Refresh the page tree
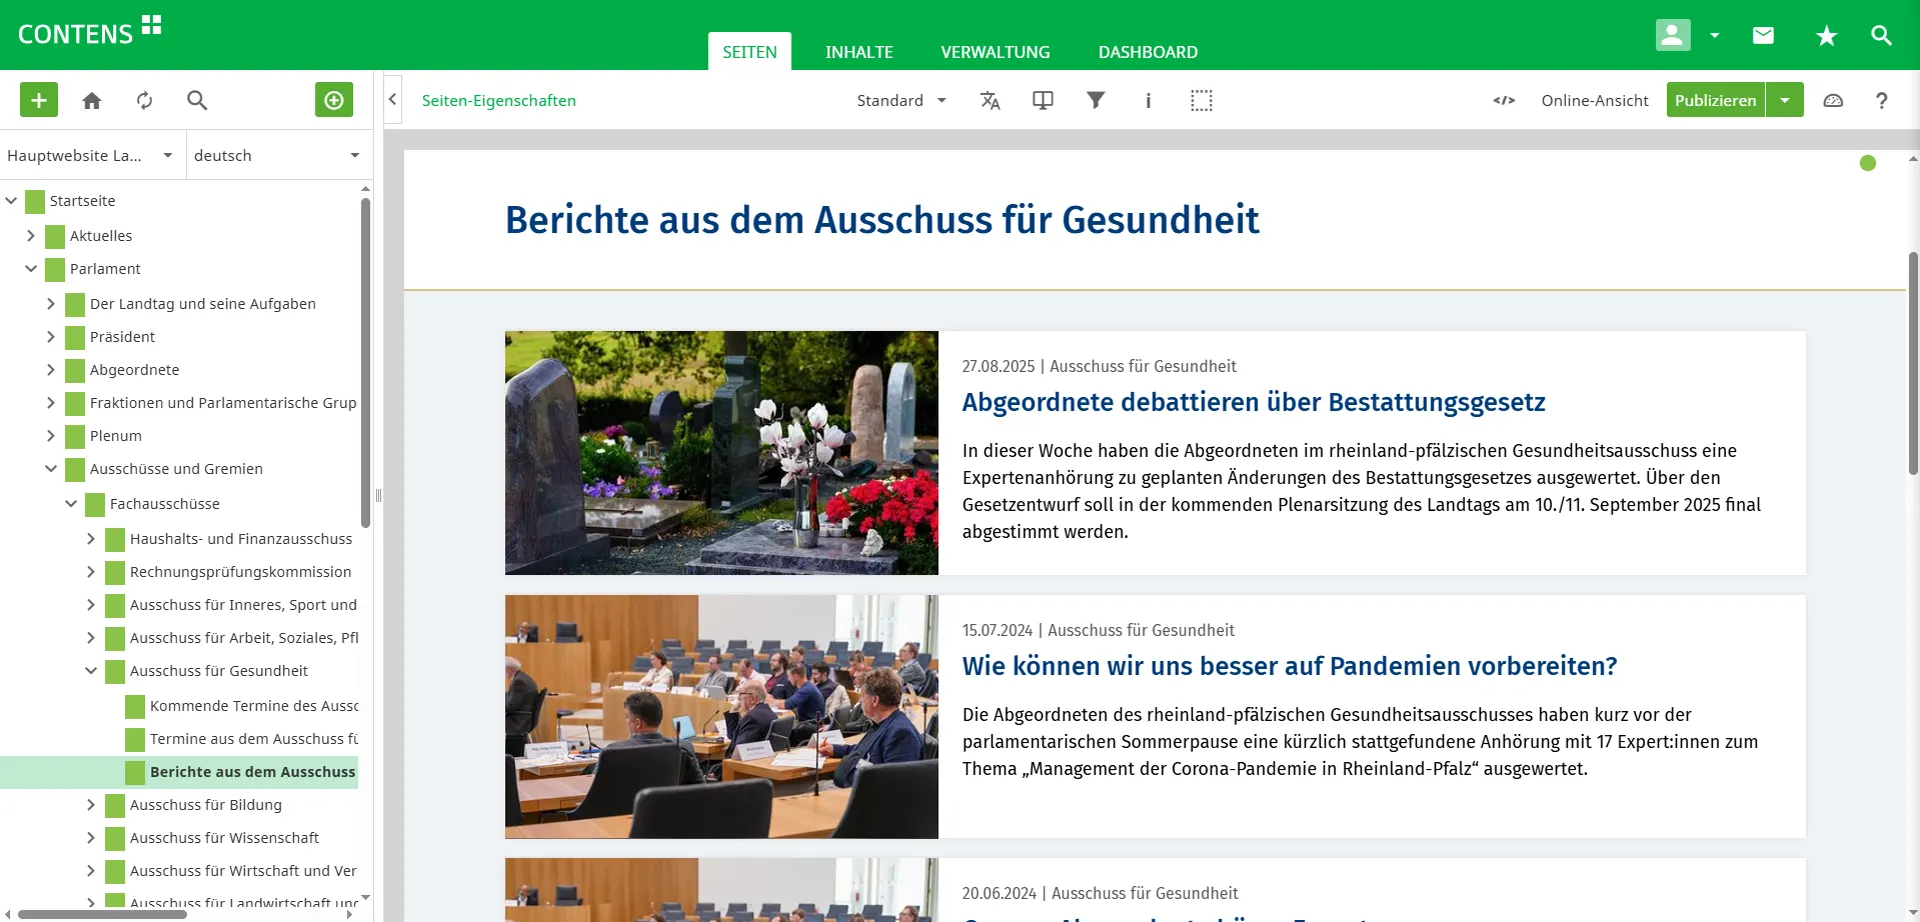1920x922 pixels. tap(145, 100)
